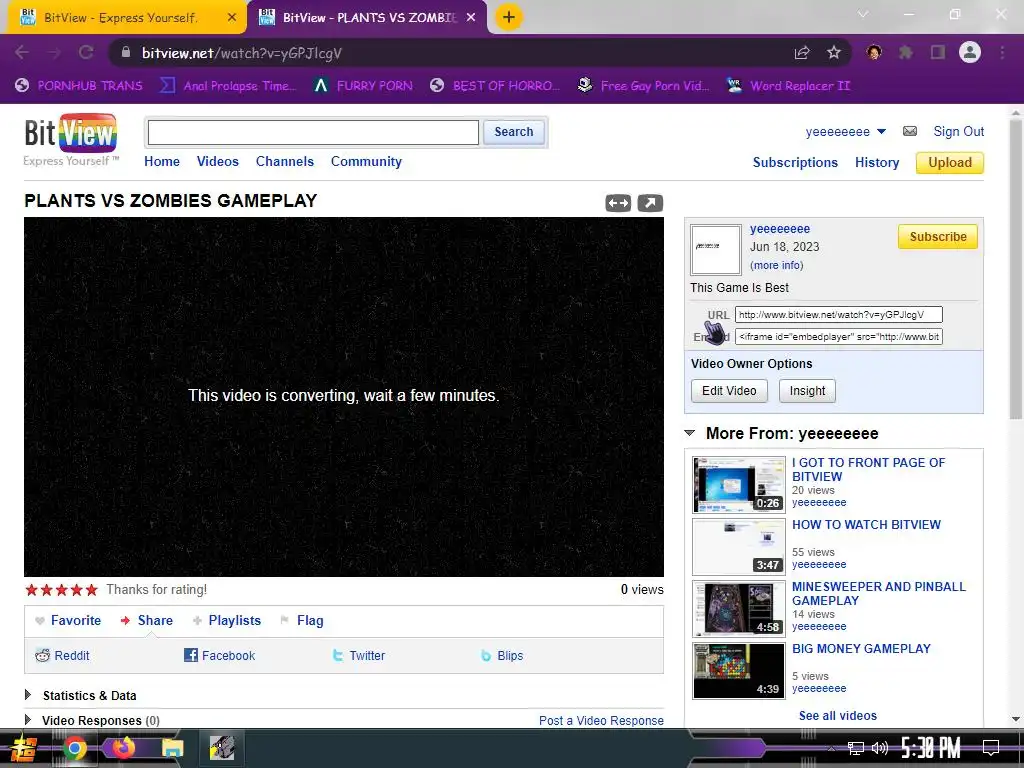Open the notification center icon
Viewport: 1024px width, 768px height.
tap(991, 748)
